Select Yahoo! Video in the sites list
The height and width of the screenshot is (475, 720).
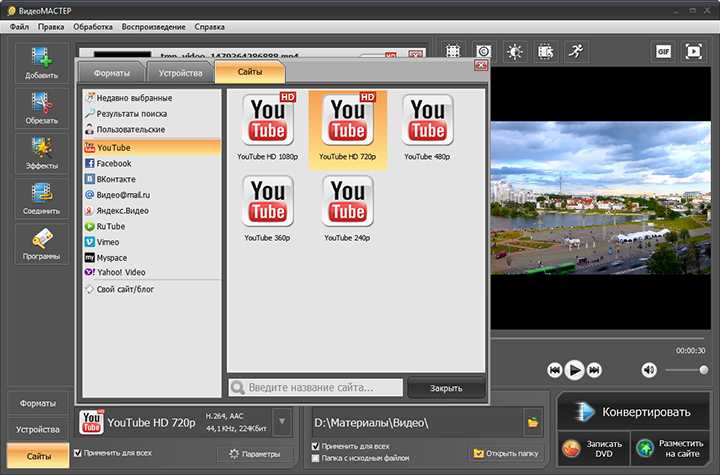coord(152,272)
